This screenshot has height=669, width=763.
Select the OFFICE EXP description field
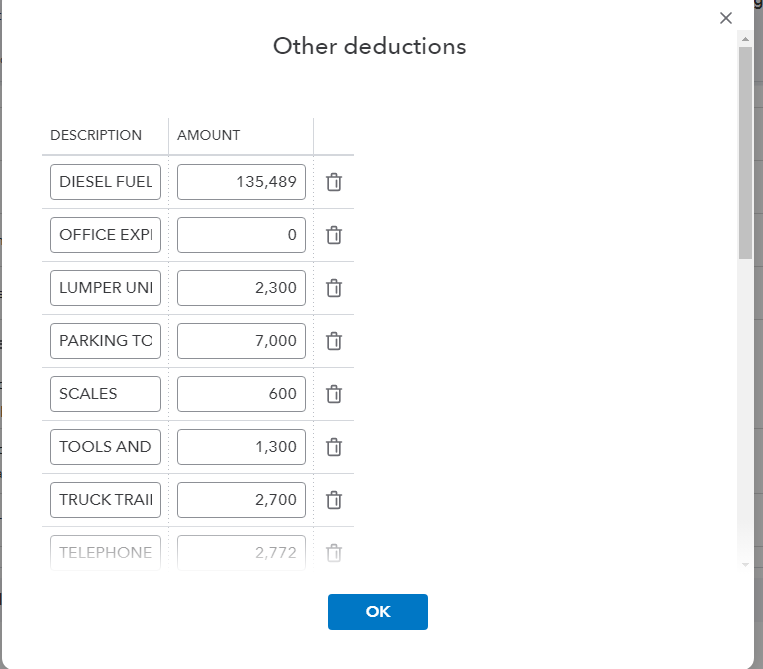pyautogui.click(x=105, y=235)
